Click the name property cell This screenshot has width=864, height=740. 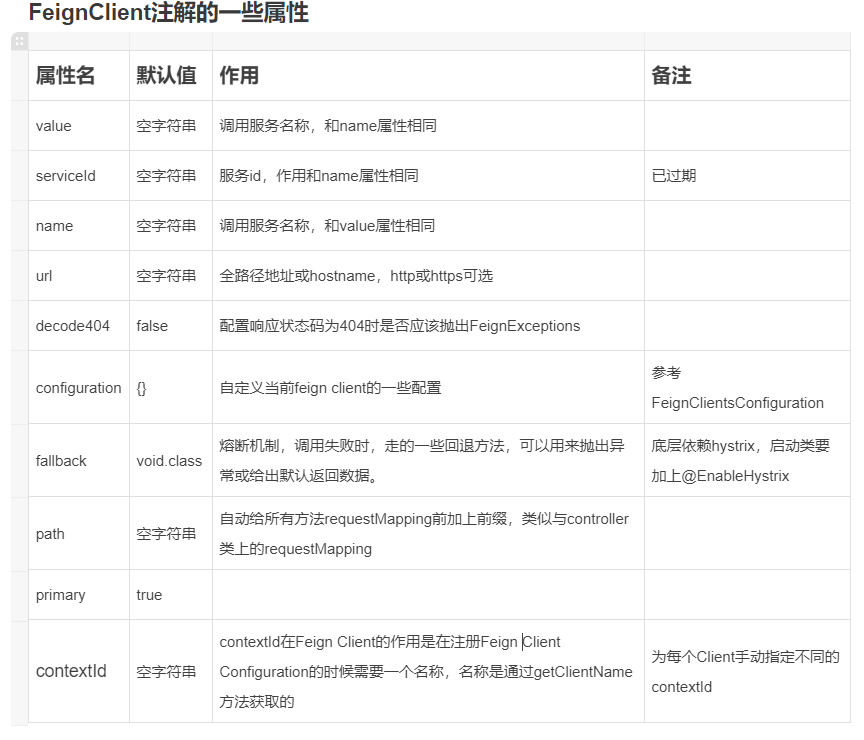coord(51,226)
